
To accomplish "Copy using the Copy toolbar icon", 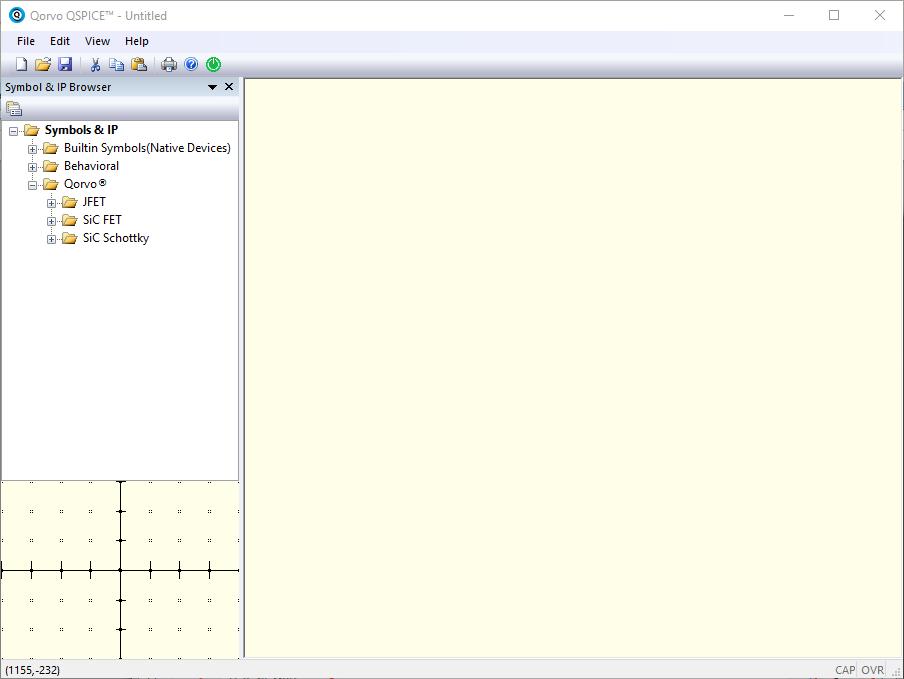I will coord(116,65).
